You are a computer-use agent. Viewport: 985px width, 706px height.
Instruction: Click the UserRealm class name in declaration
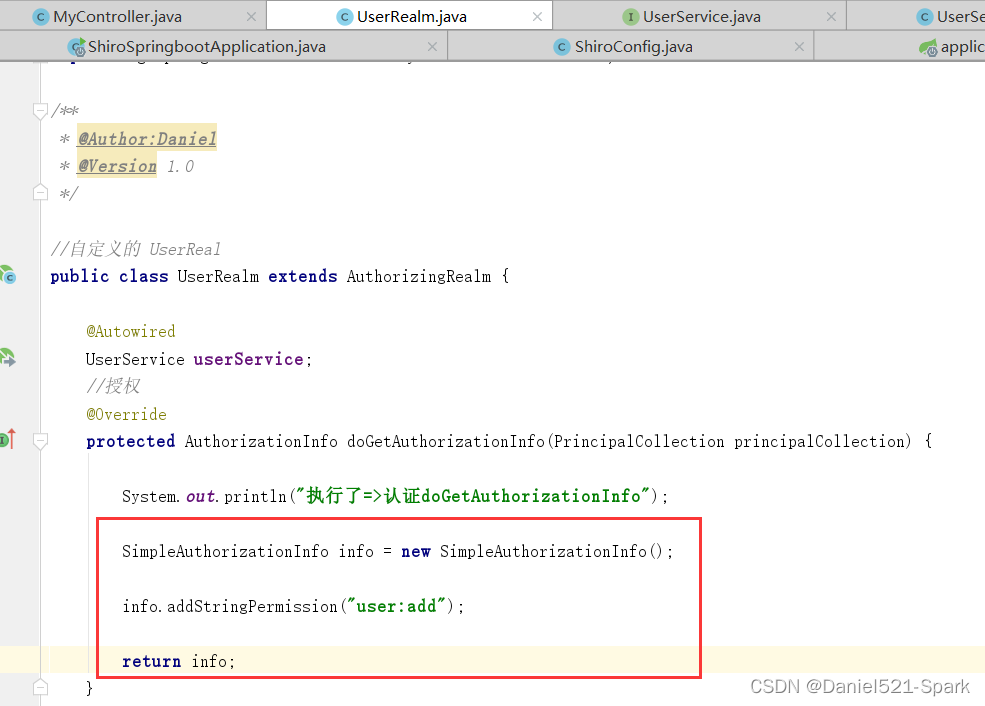click(218, 276)
